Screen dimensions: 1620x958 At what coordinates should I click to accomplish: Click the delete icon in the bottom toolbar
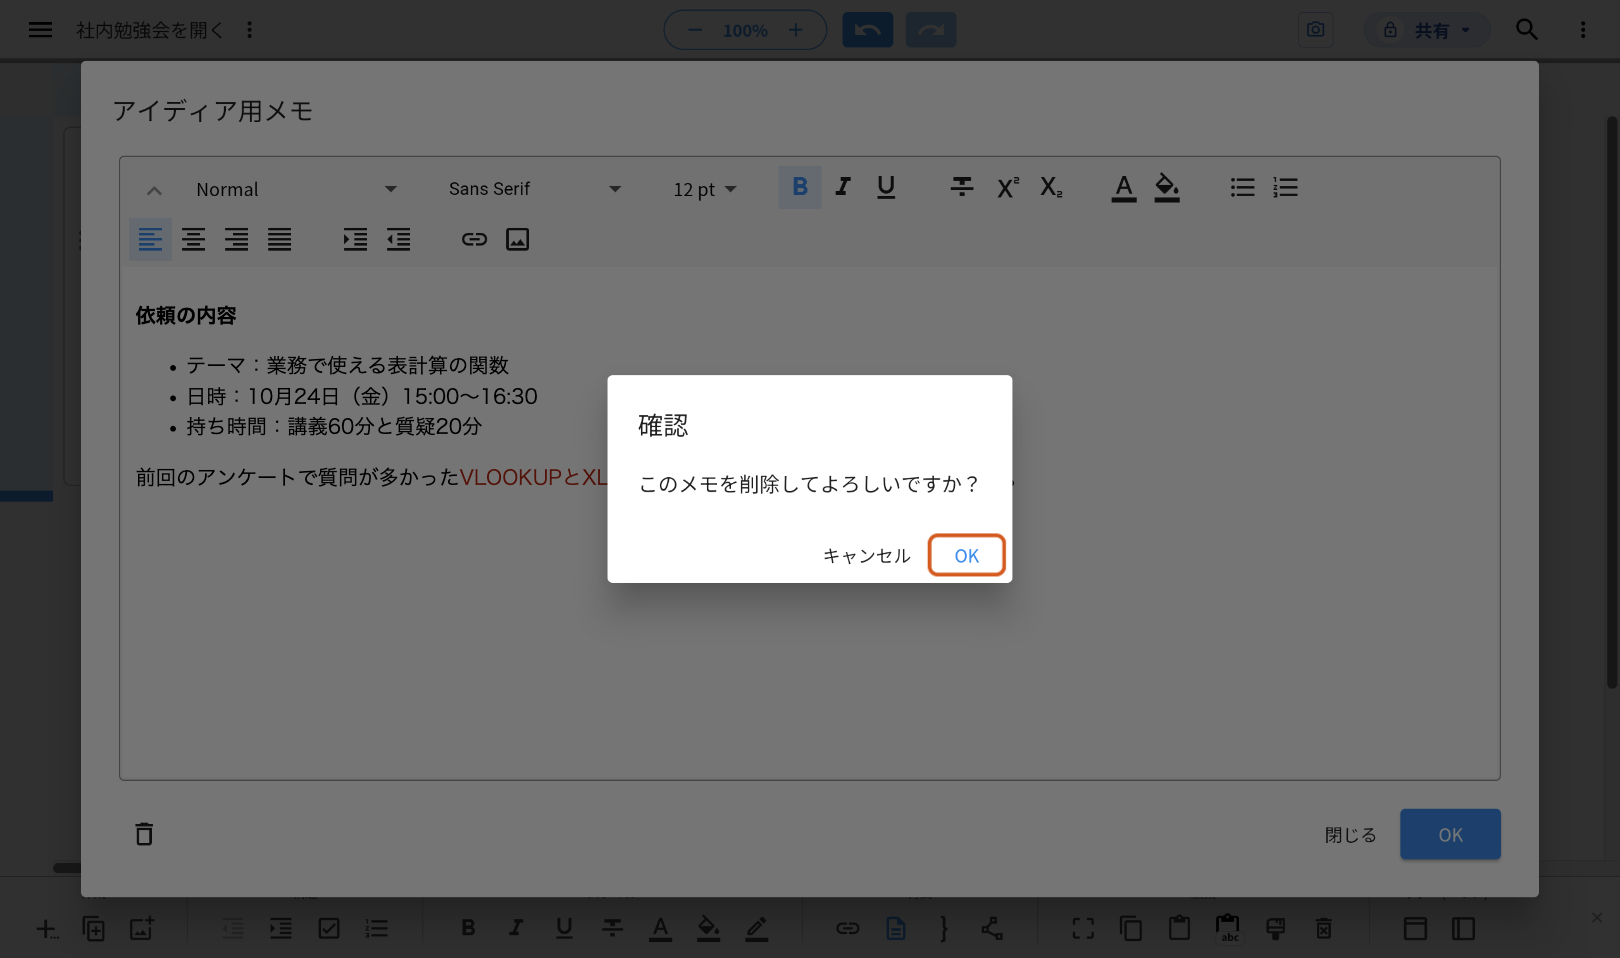click(1324, 929)
